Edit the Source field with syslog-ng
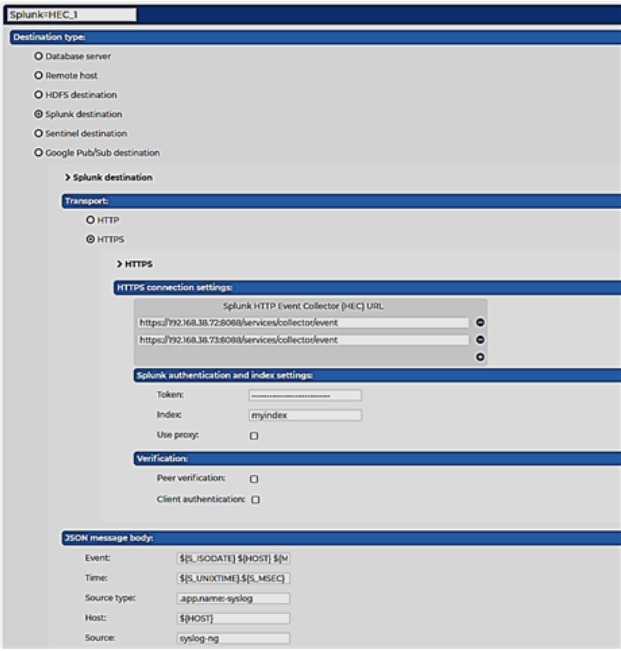 233,639
